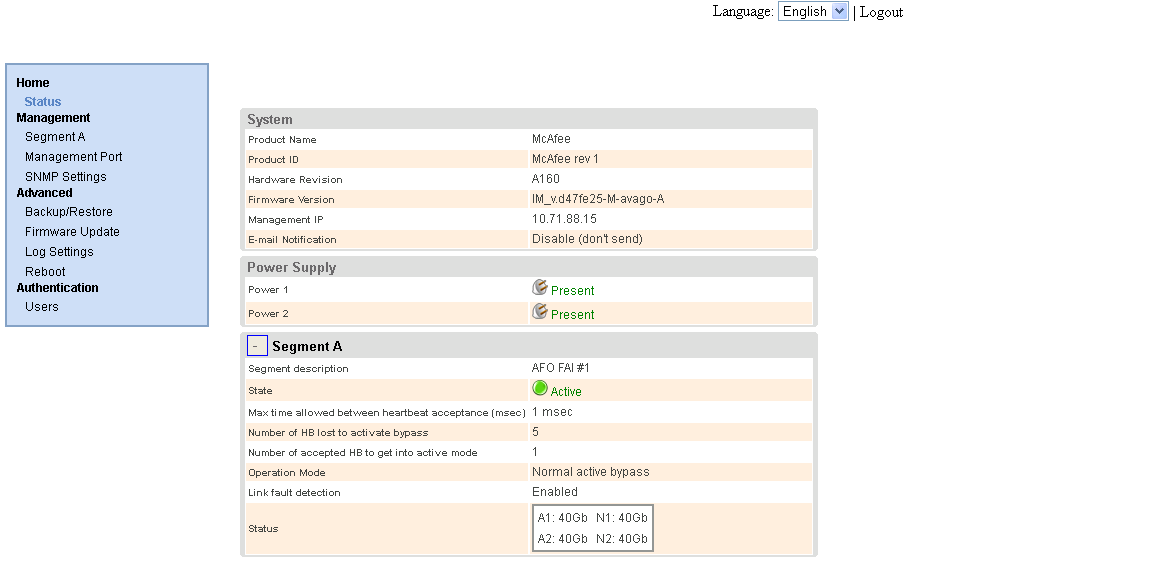The height and width of the screenshot is (579, 1164).
Task: Click the Hardware Revision label
Action: click(x=295, y=180)
